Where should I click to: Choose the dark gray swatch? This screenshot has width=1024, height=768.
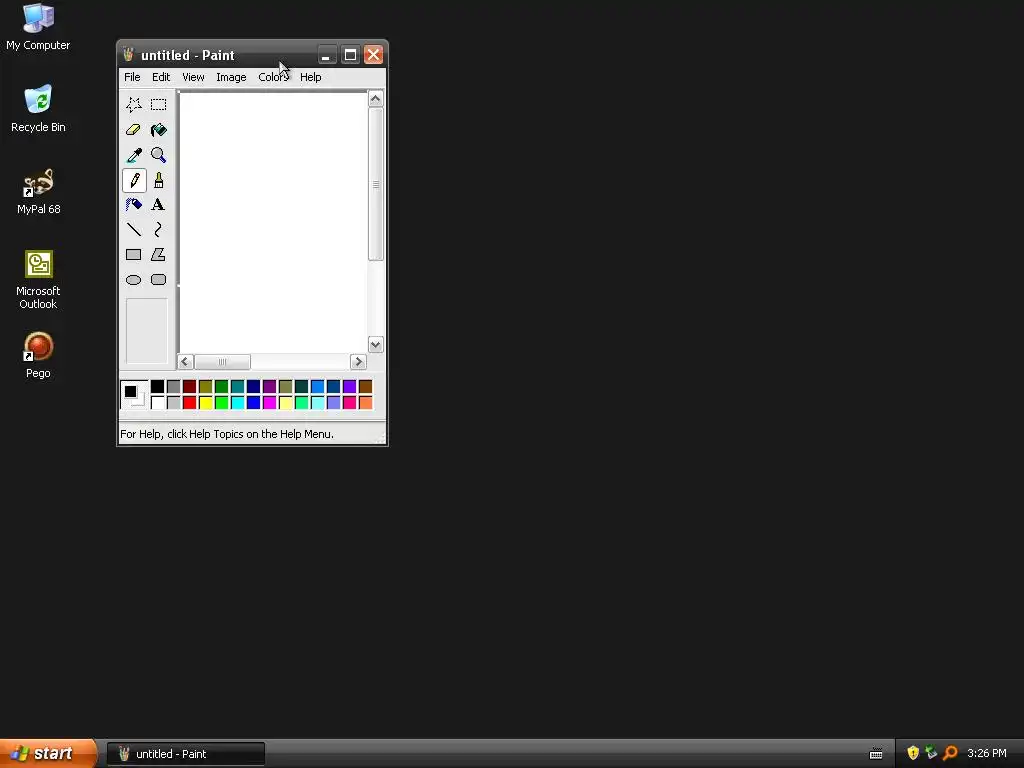[174, 387]
